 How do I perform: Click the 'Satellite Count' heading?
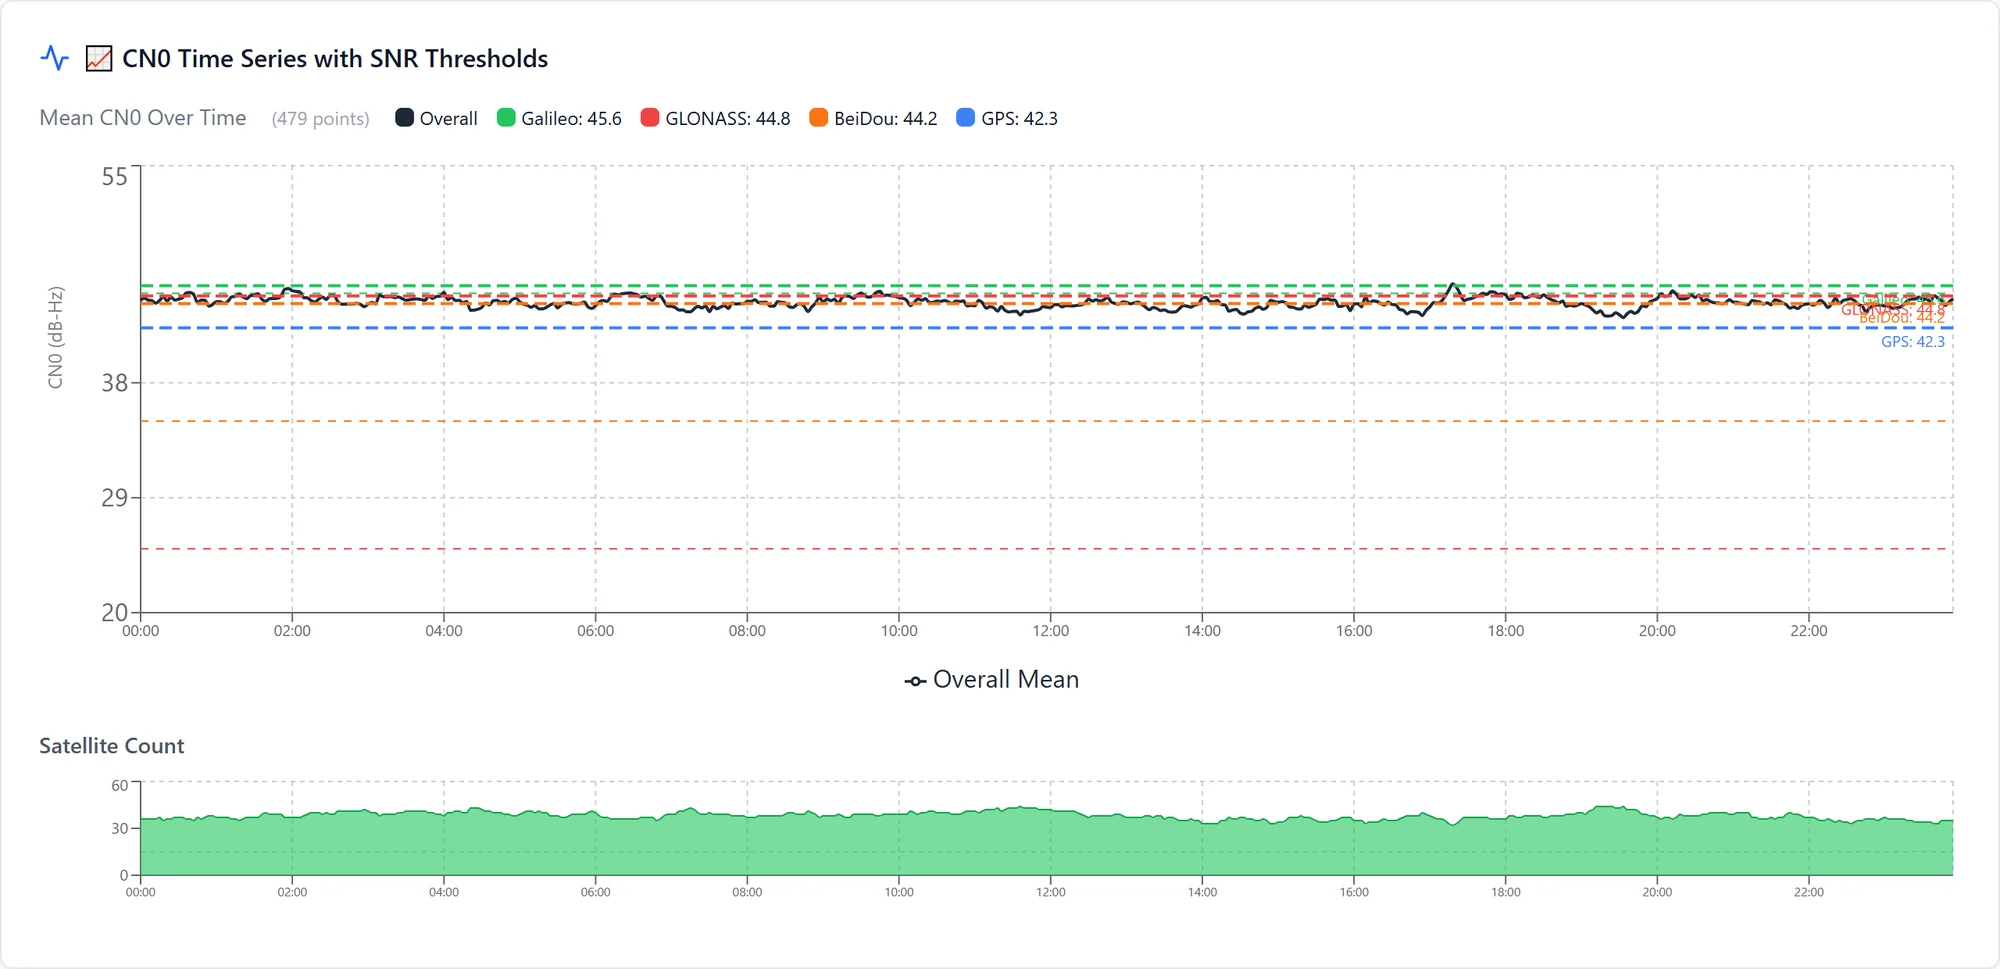[112, 746]
